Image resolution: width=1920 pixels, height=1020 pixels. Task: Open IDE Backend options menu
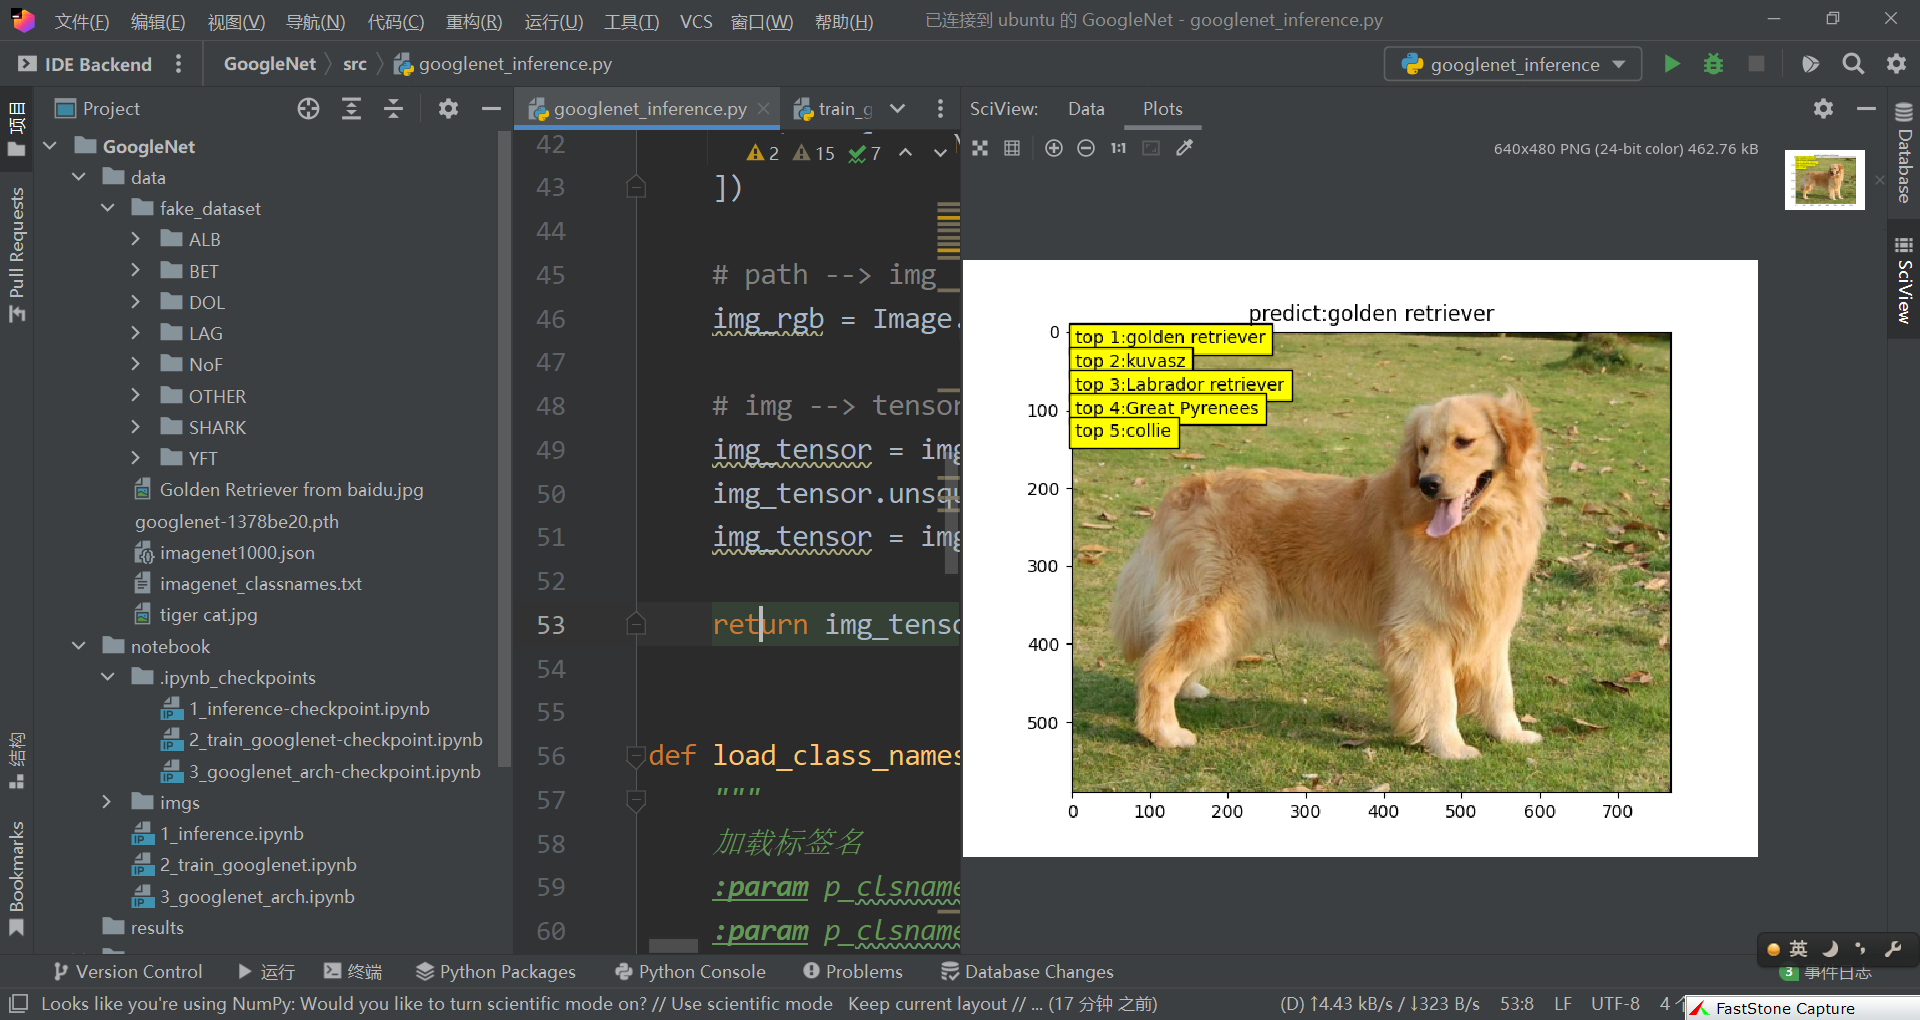pos(178,64)
